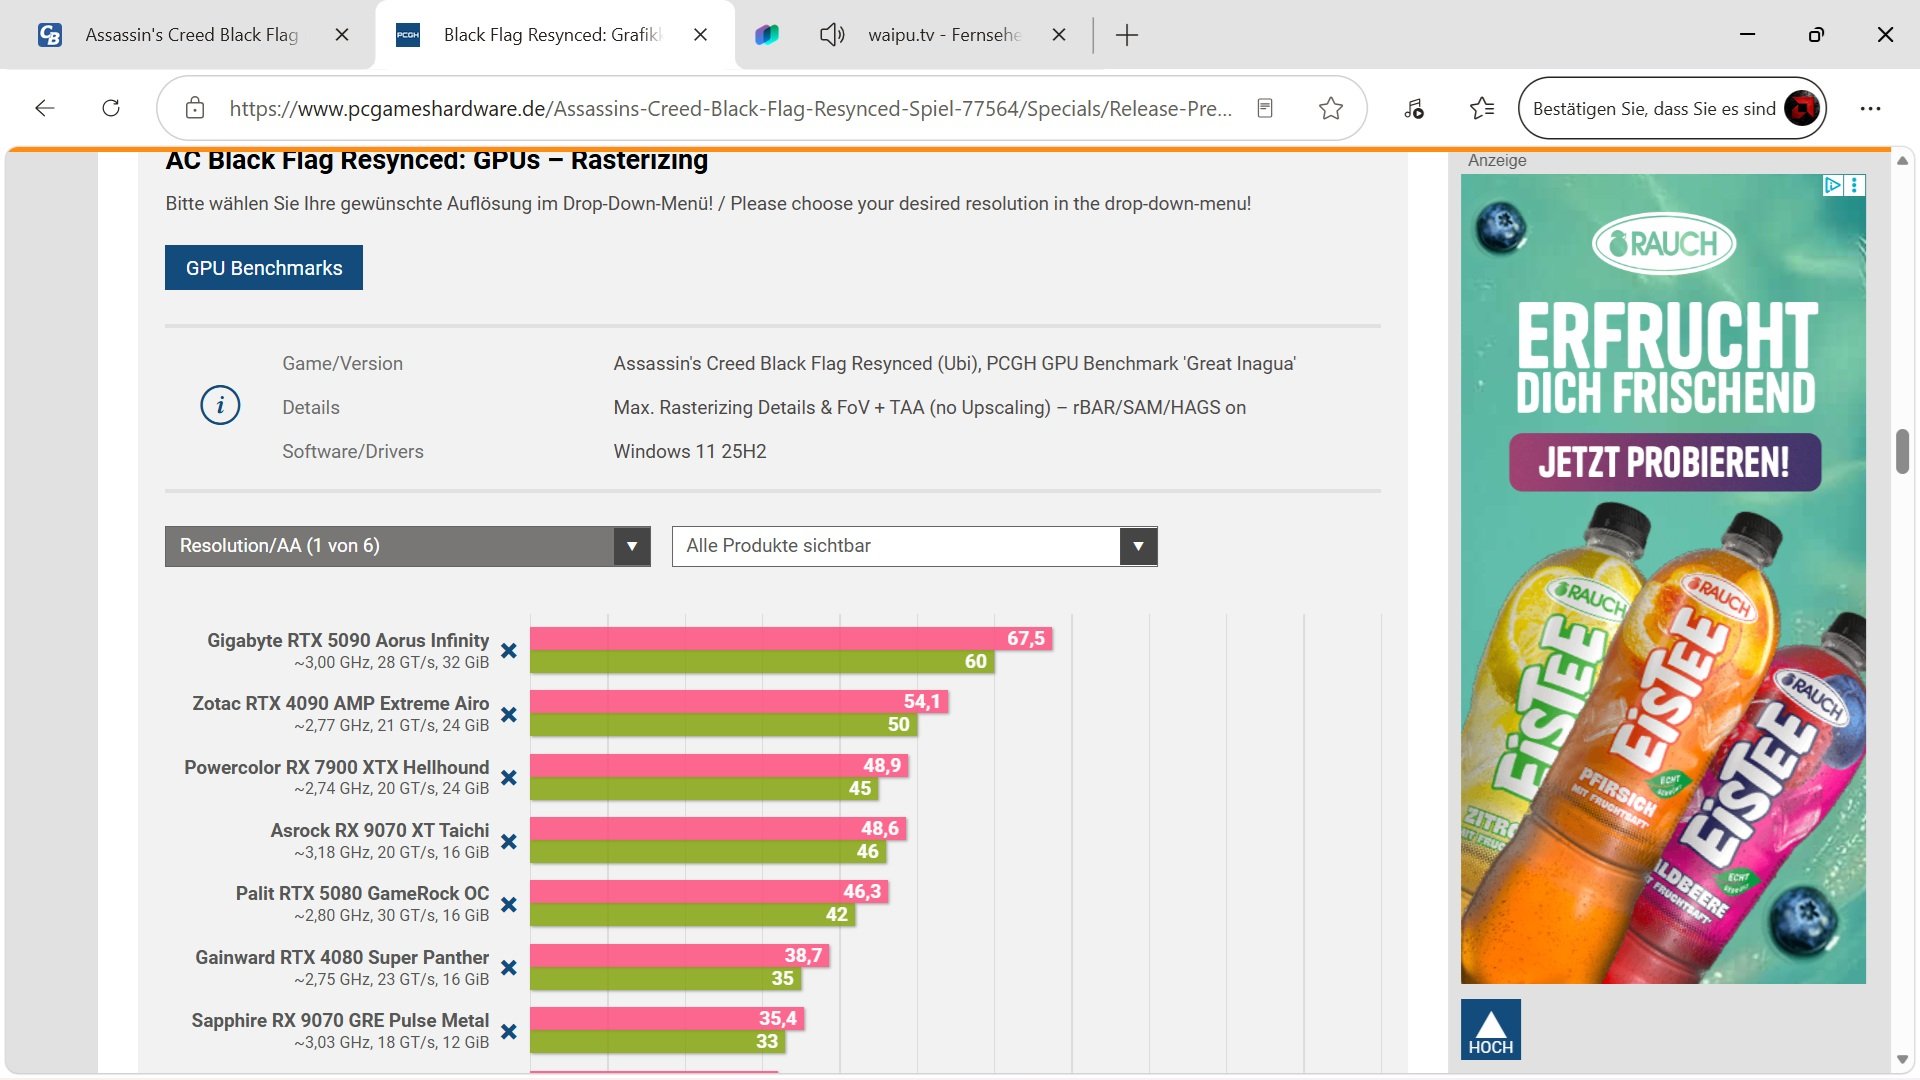Click the 48,9 pink bar for RX 7900 XTX
This screenshot has width=1920, height=1080.
click(719, 766)
